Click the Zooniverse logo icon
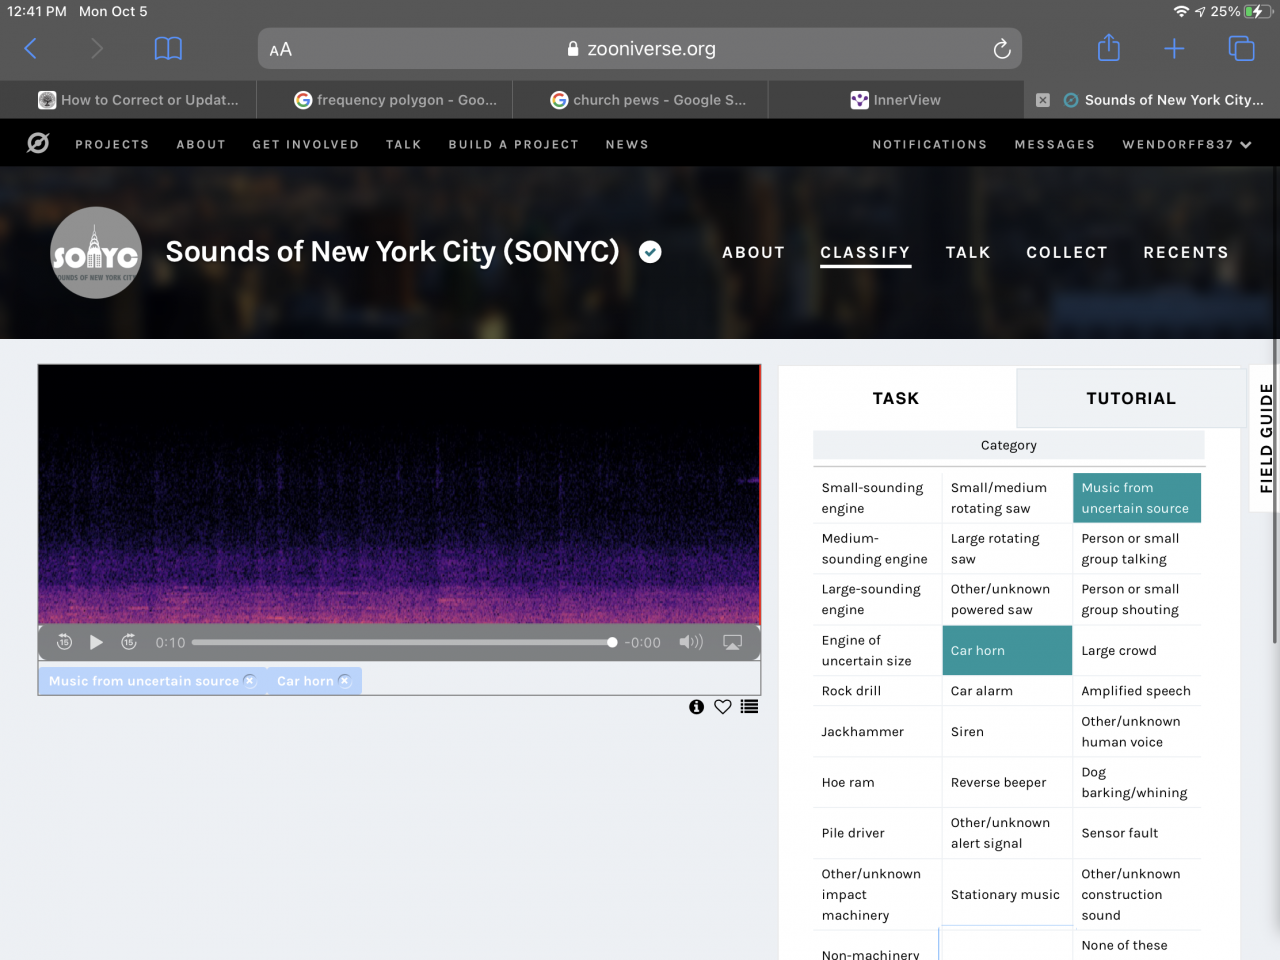This screenshot has height=960, width=1280. click(x=38, y=144)
